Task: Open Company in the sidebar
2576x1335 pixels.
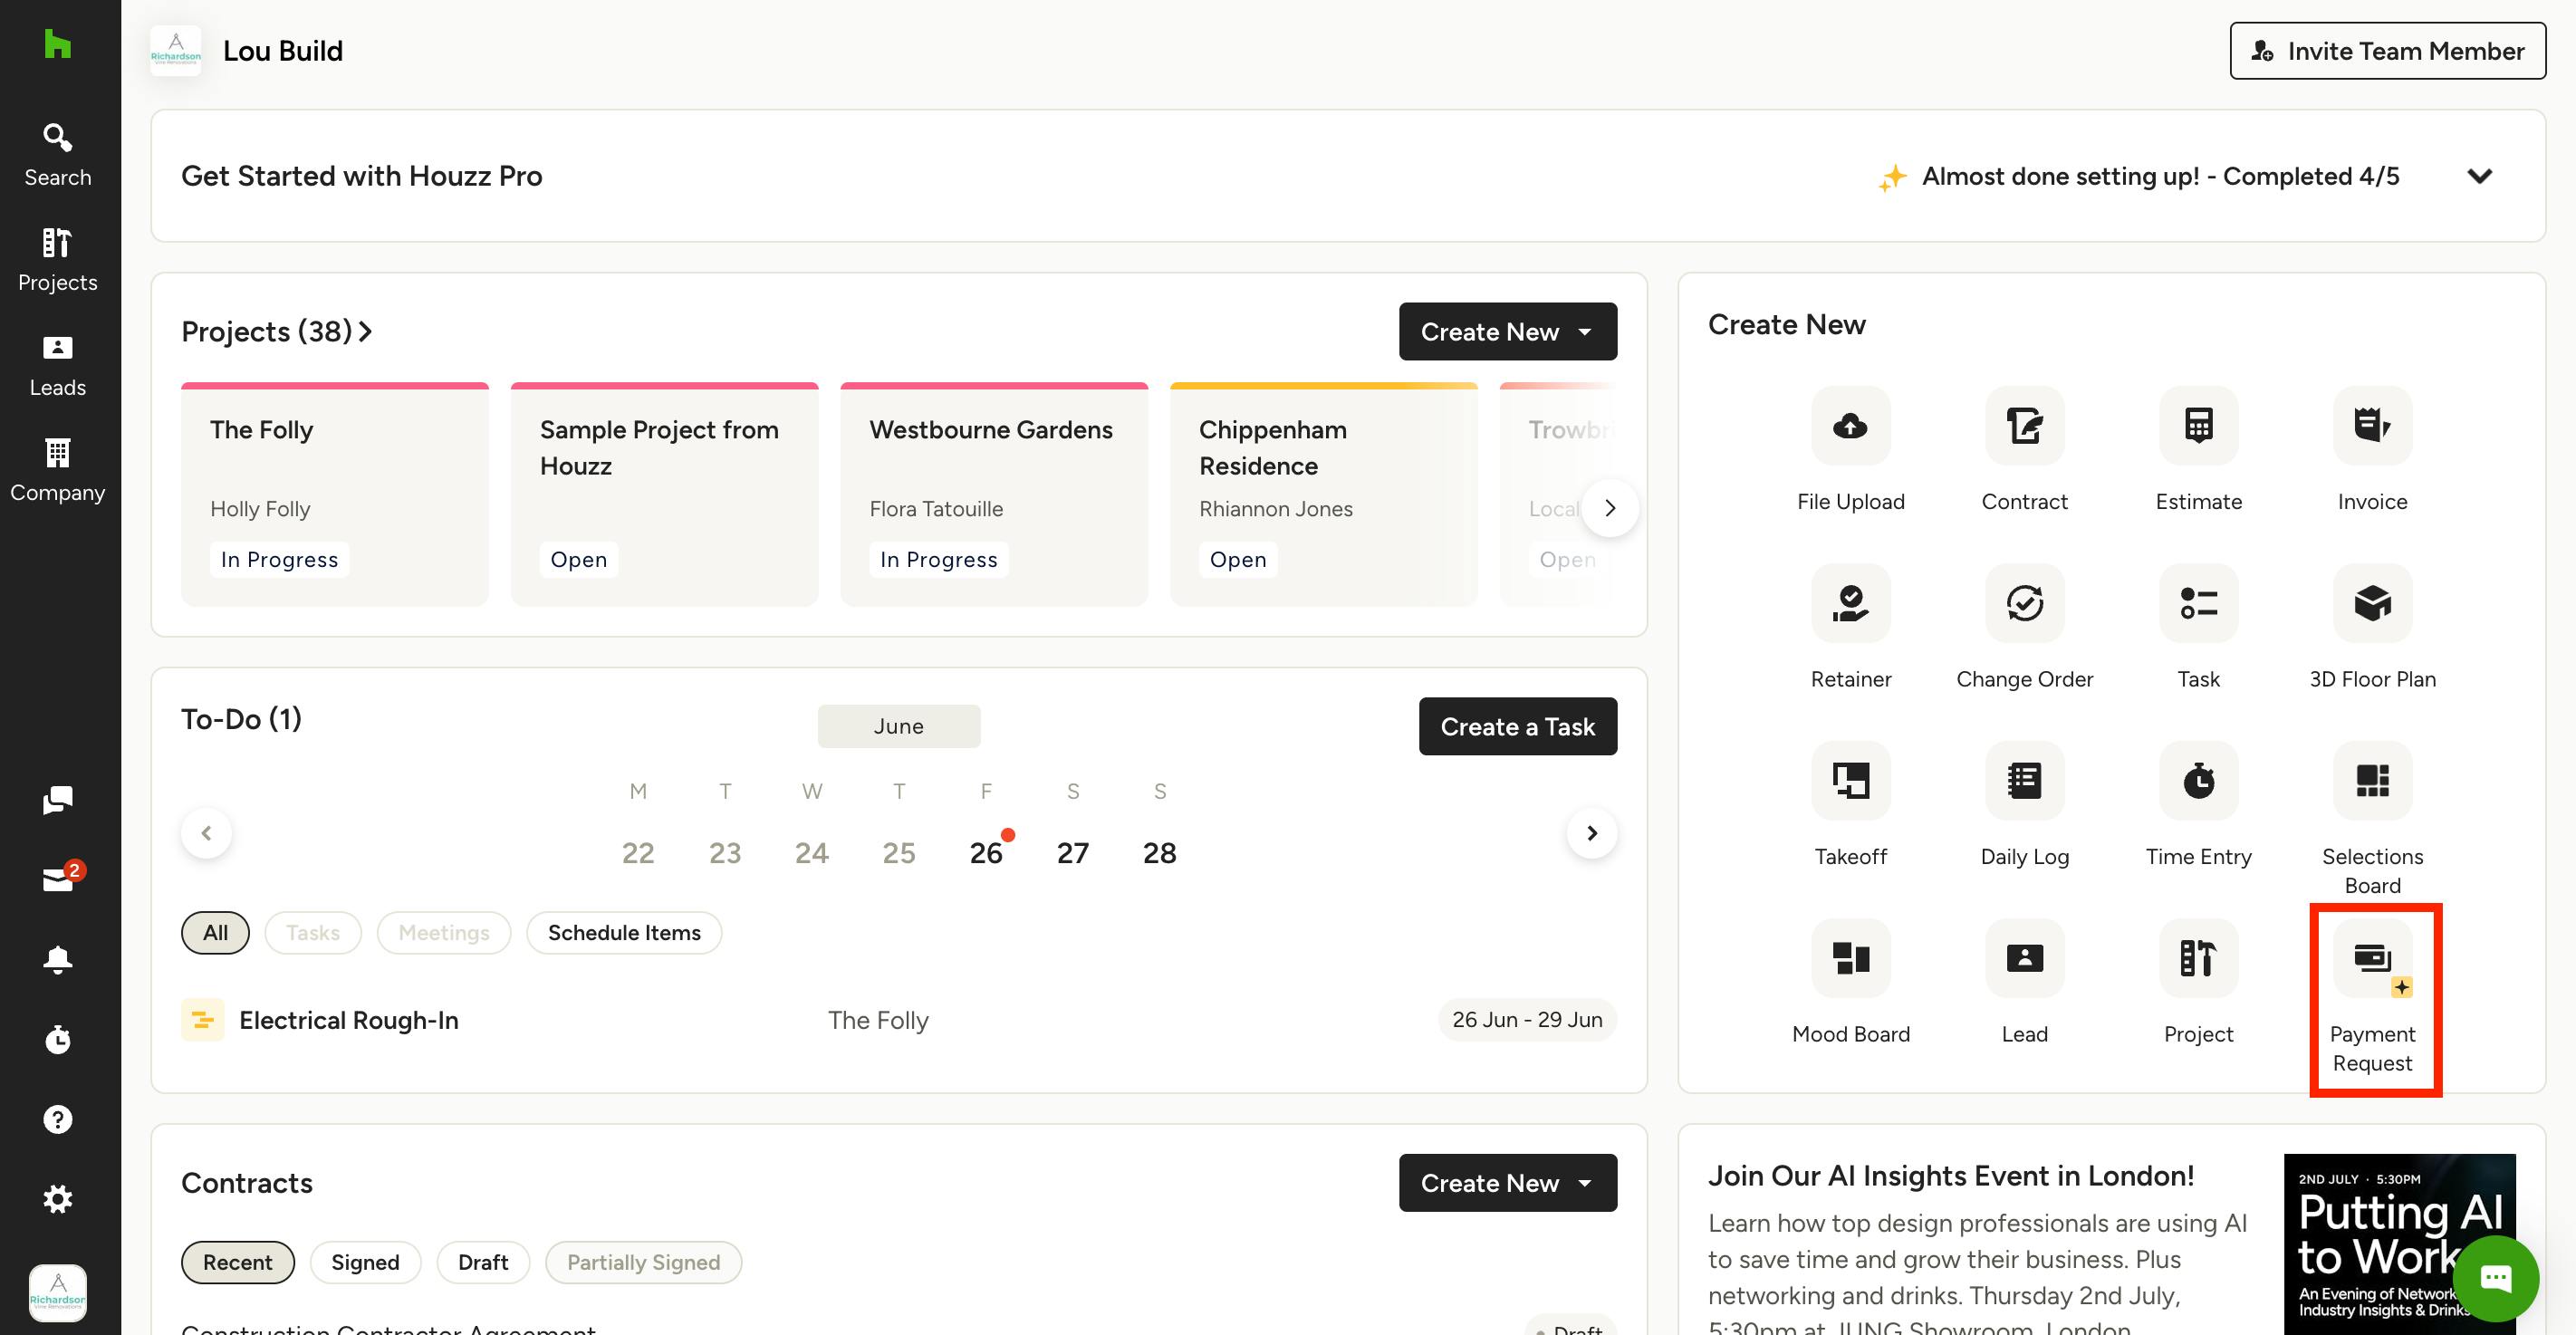Action: [57, 471]
